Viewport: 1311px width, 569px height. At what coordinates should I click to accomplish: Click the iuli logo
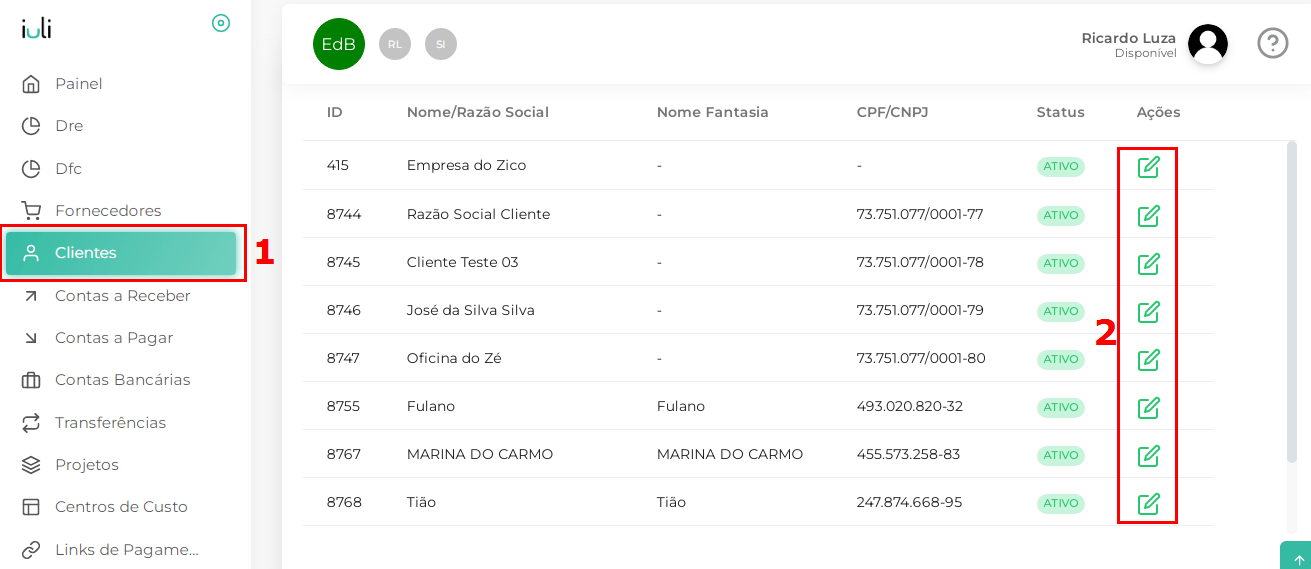point(37,28)
